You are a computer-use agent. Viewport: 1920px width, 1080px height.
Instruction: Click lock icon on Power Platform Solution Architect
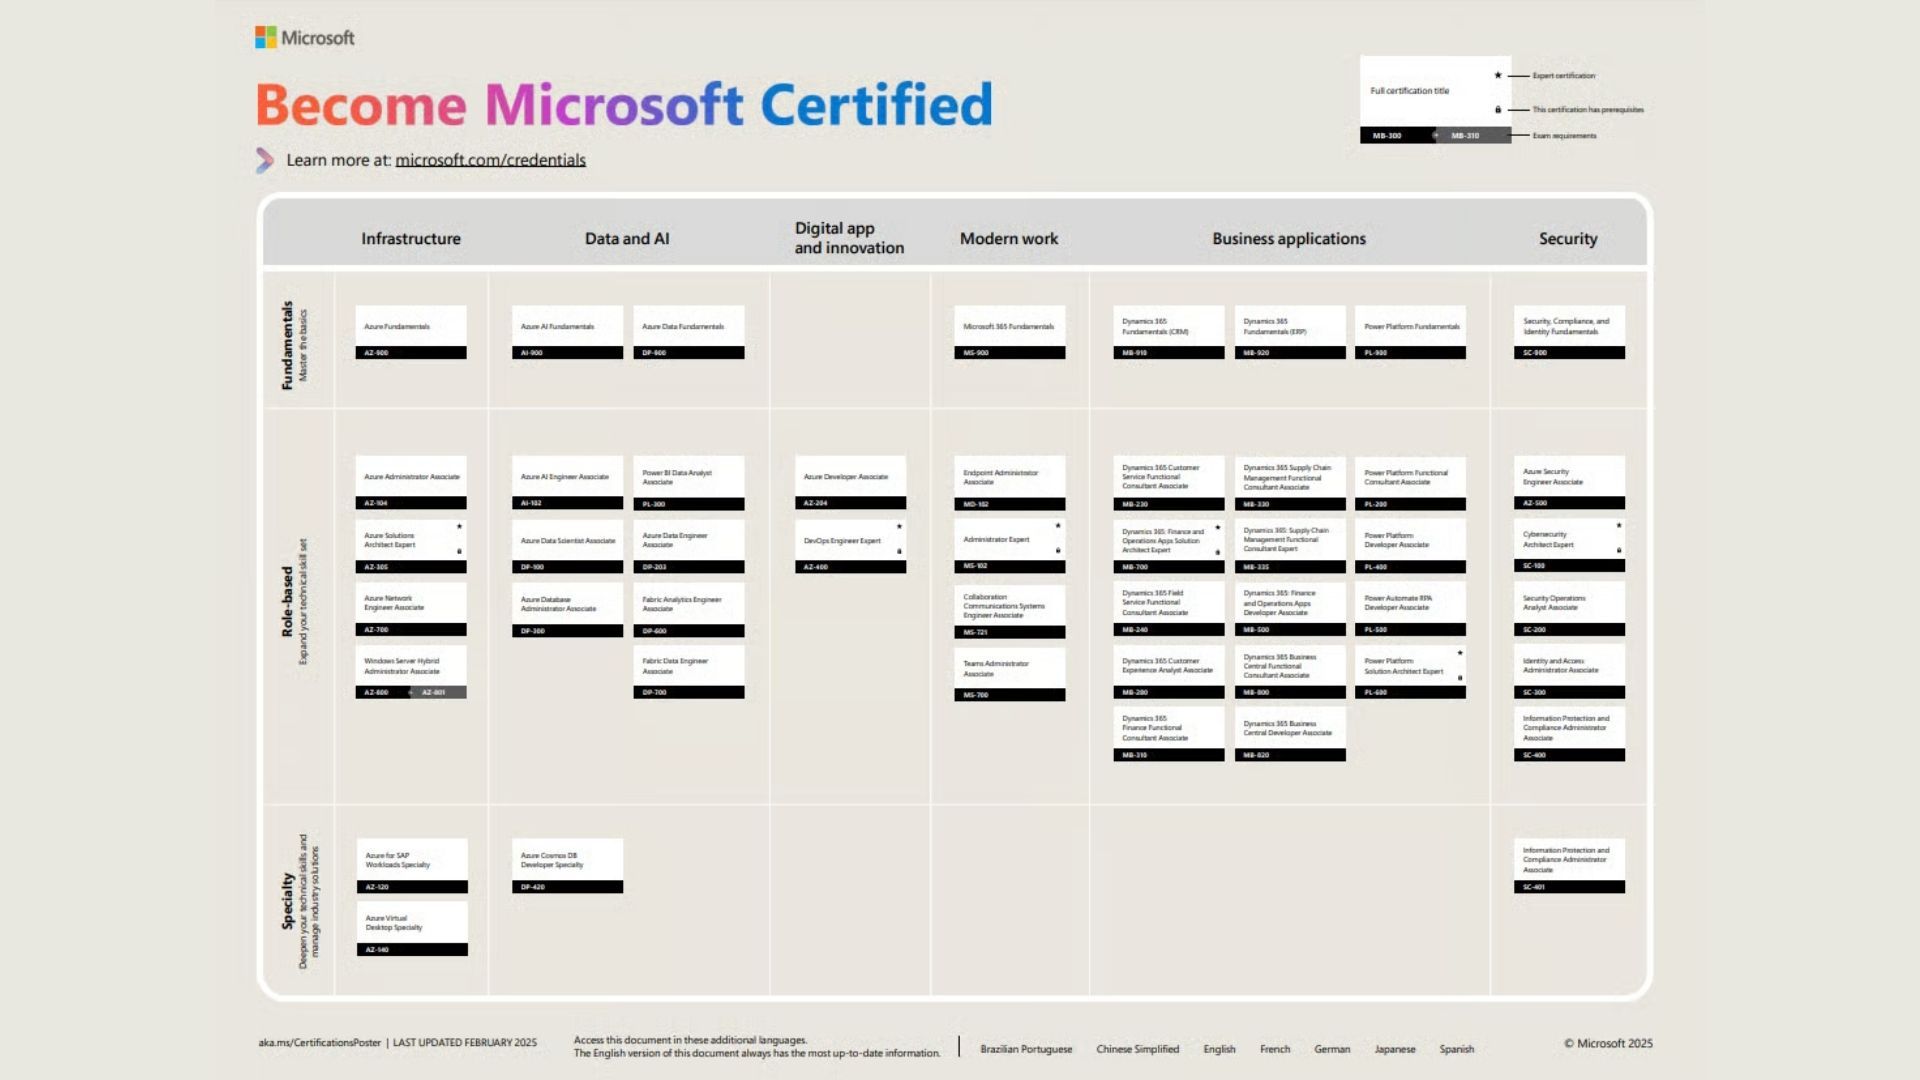click(x=1460, y=678)
